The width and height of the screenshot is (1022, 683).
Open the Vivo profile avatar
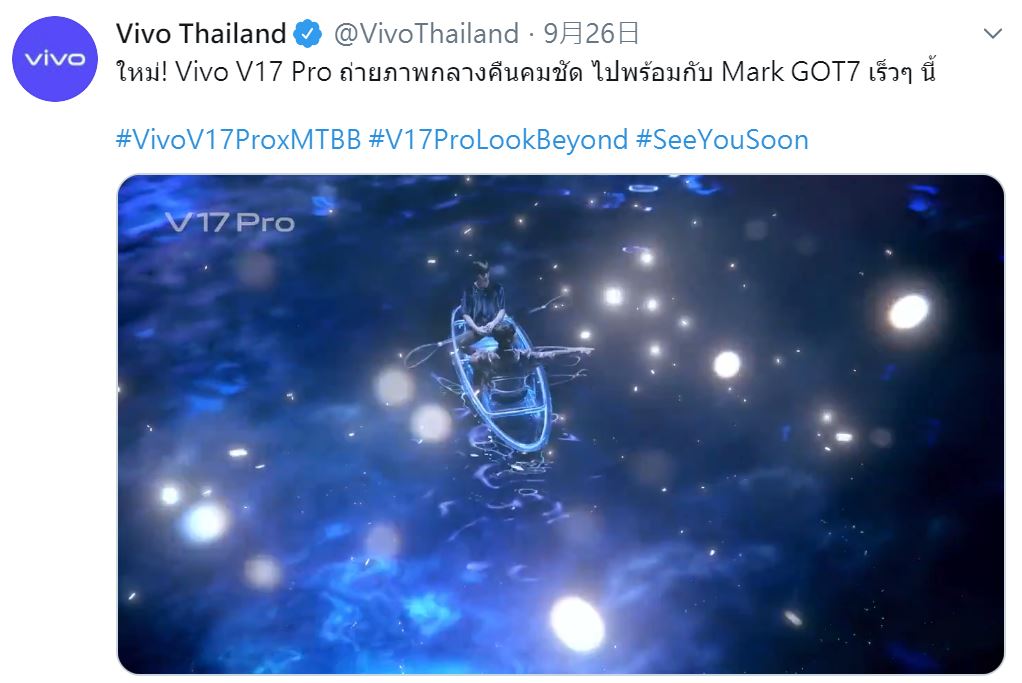55,59
